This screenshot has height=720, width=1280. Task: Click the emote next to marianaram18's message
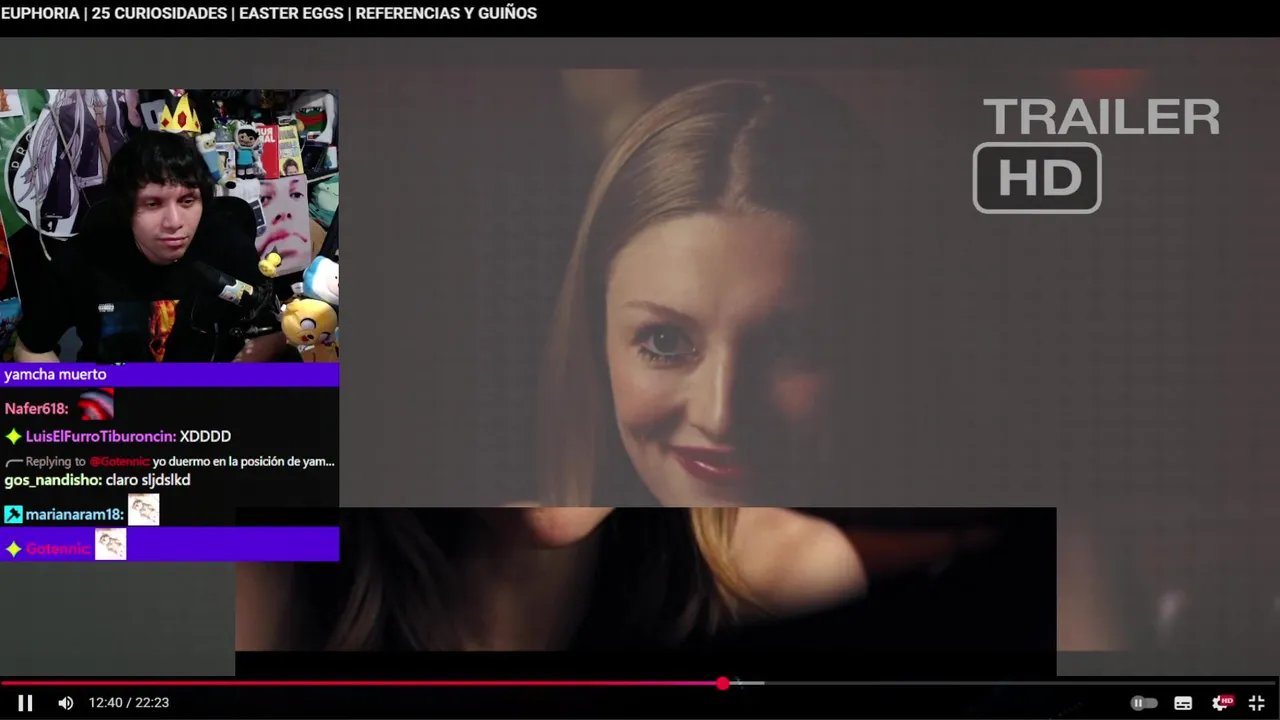(143, 509)
